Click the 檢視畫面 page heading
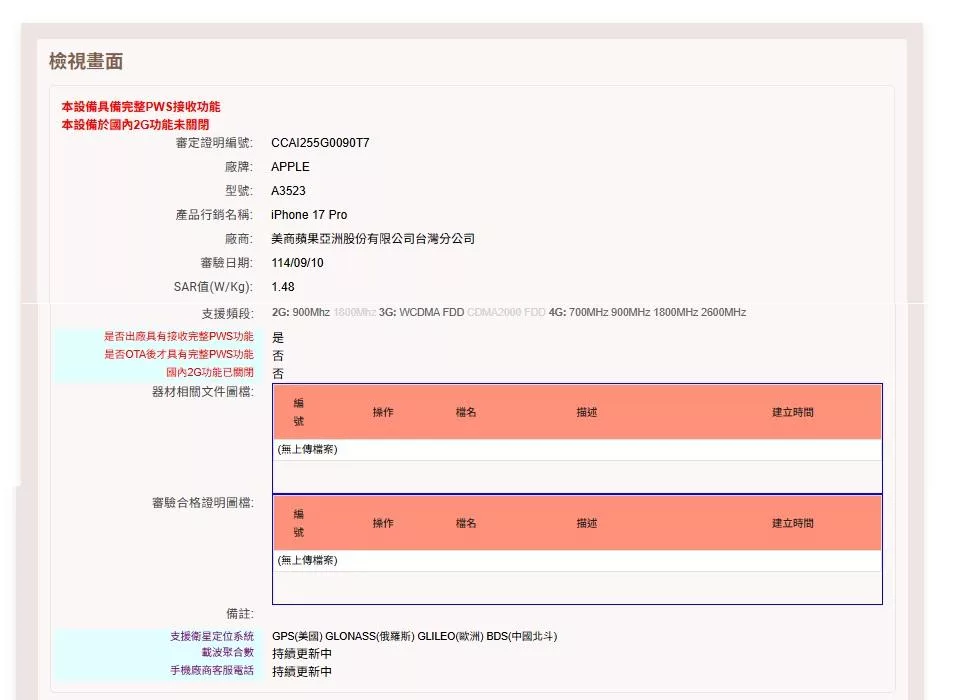This screenshot has height=700, width=956. click(x=86, y=62)
